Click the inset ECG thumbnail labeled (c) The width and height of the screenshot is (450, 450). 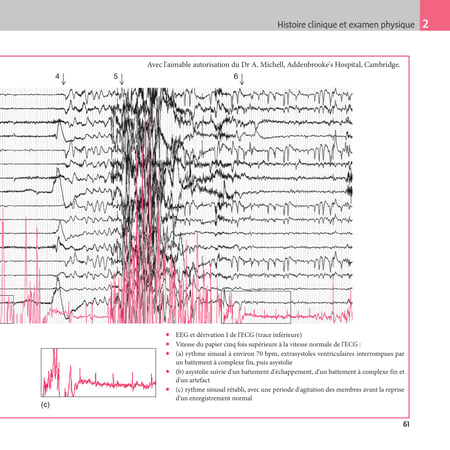98,372
